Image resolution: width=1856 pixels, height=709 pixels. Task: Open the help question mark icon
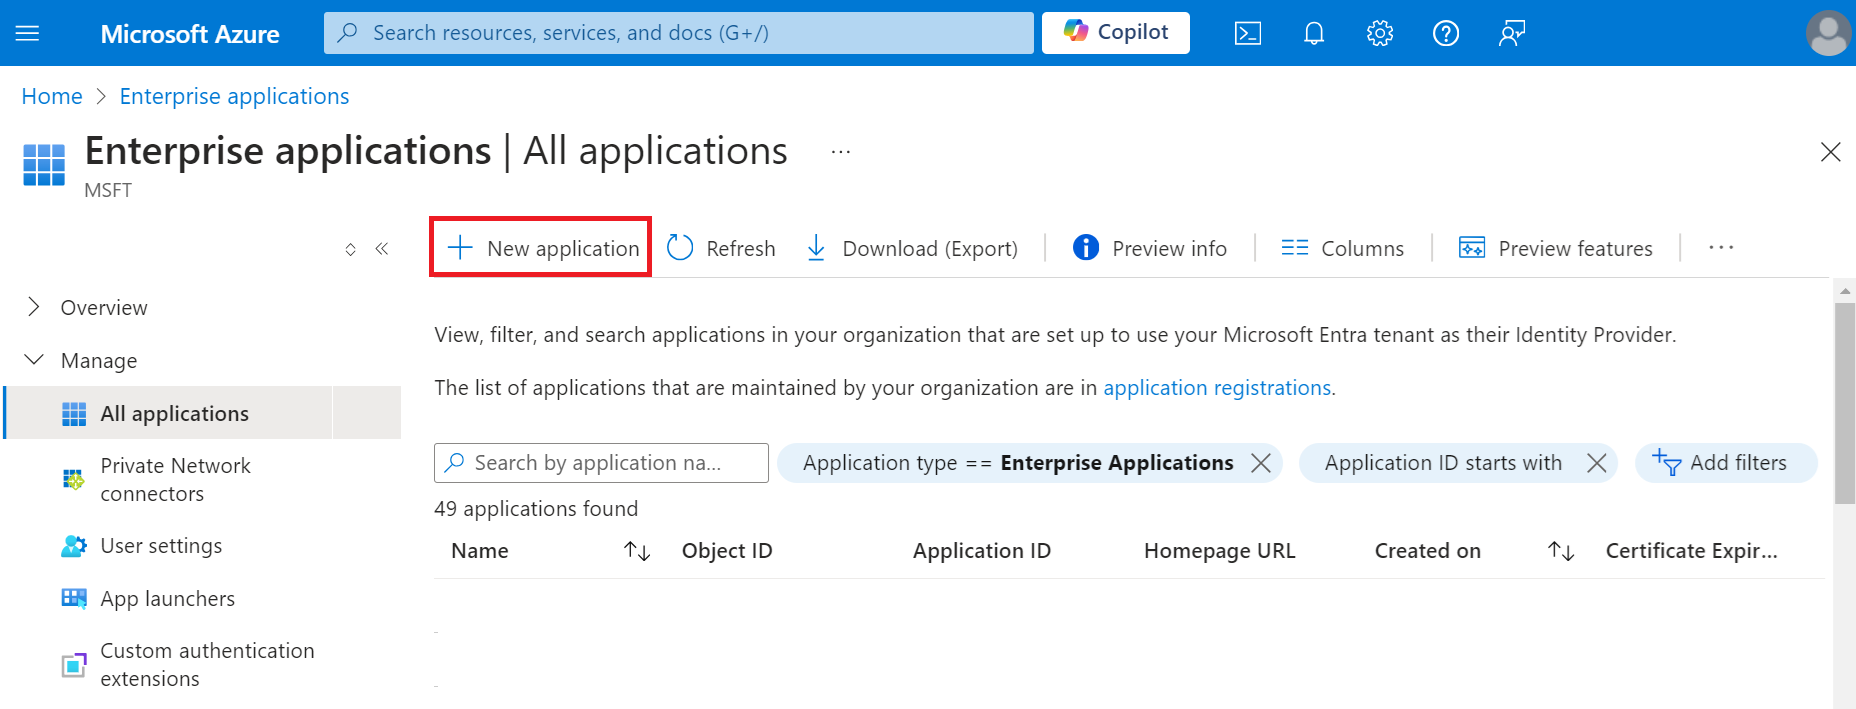coord(1446,33)
